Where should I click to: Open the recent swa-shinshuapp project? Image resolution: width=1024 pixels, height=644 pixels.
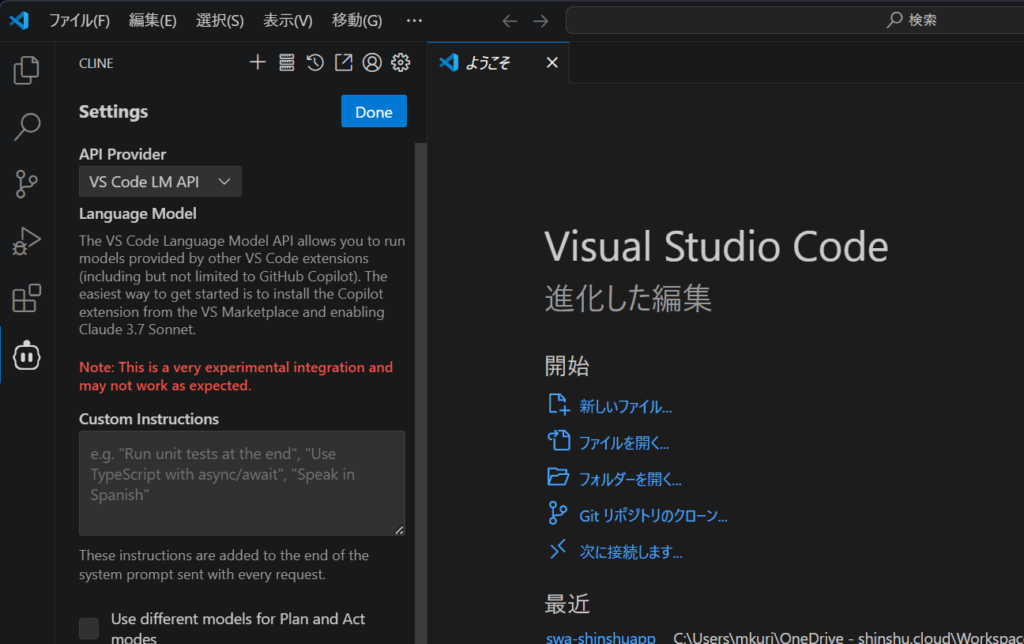(600, 637)
